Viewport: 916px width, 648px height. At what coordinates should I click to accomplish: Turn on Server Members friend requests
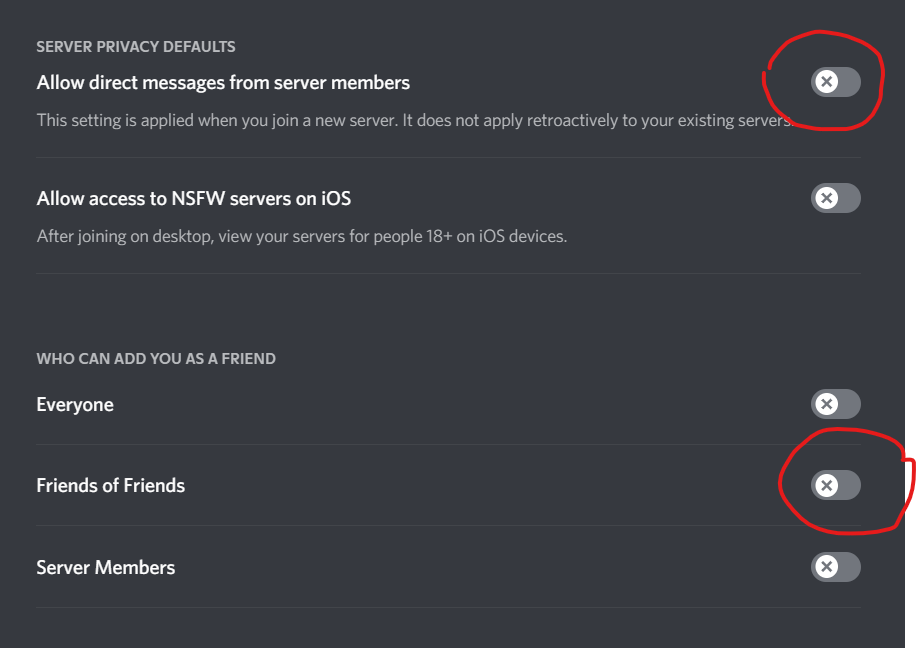point(835,567)
